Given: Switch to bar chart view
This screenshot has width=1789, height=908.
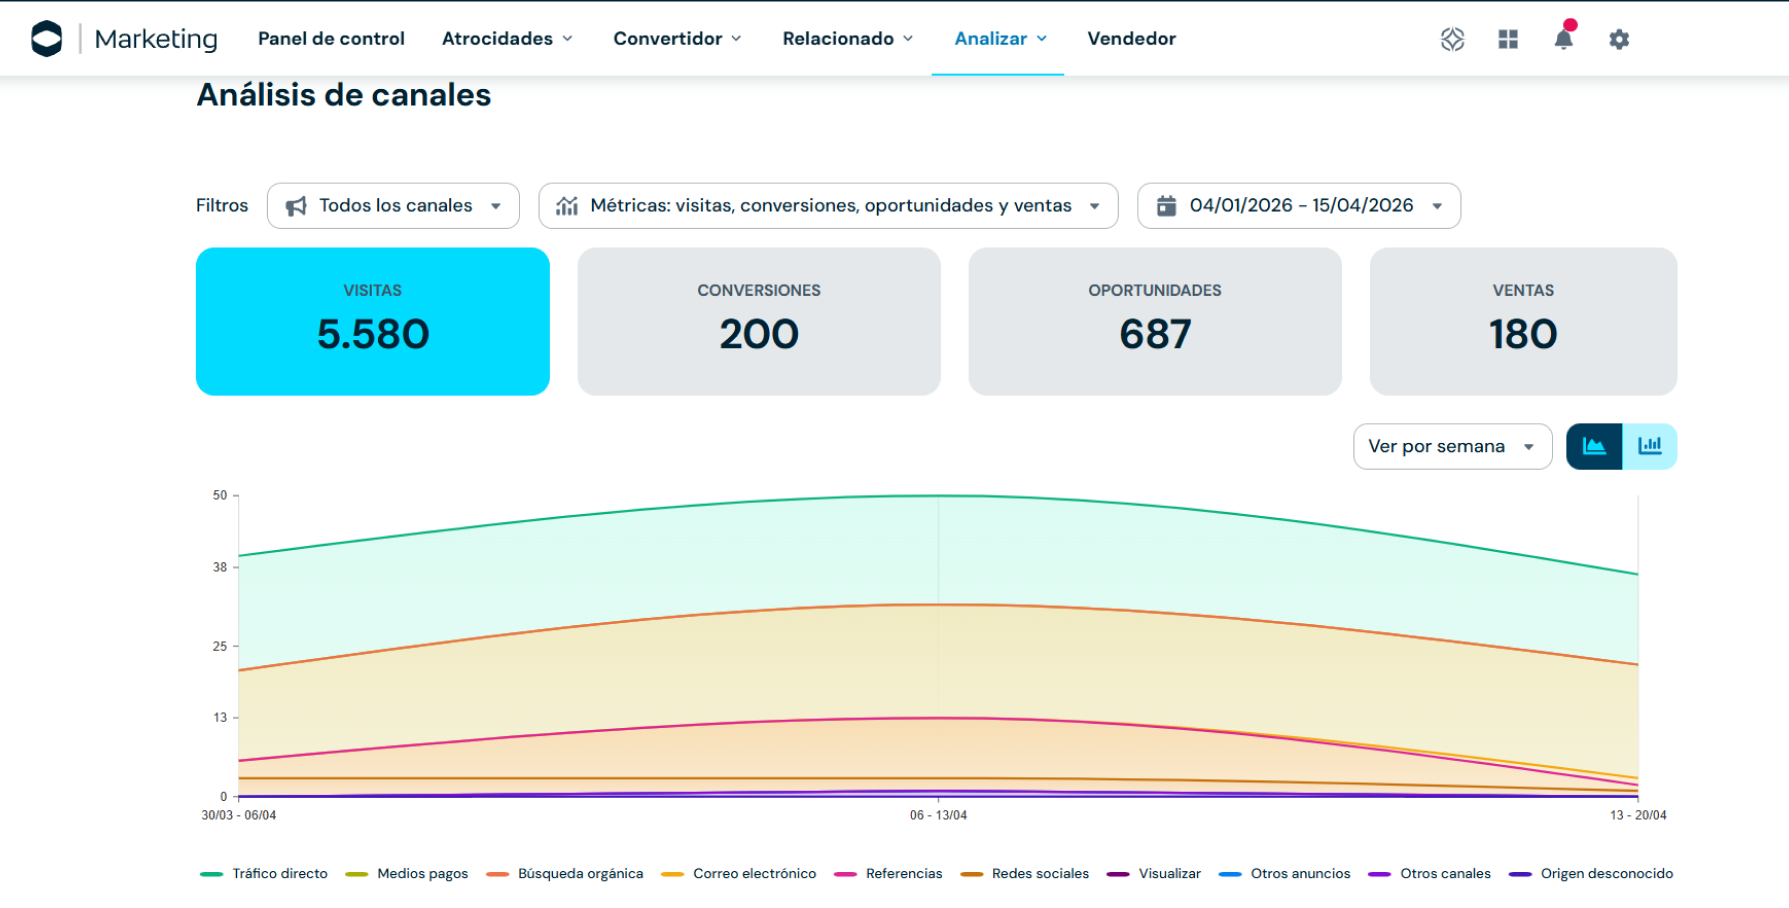Looking at the screenshot, I should click(1649, 446).
